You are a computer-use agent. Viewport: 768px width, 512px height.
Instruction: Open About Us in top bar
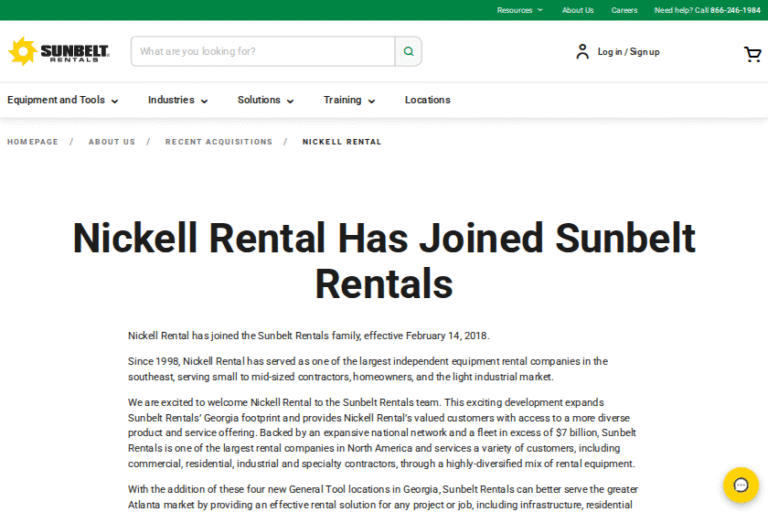(577, 10)
